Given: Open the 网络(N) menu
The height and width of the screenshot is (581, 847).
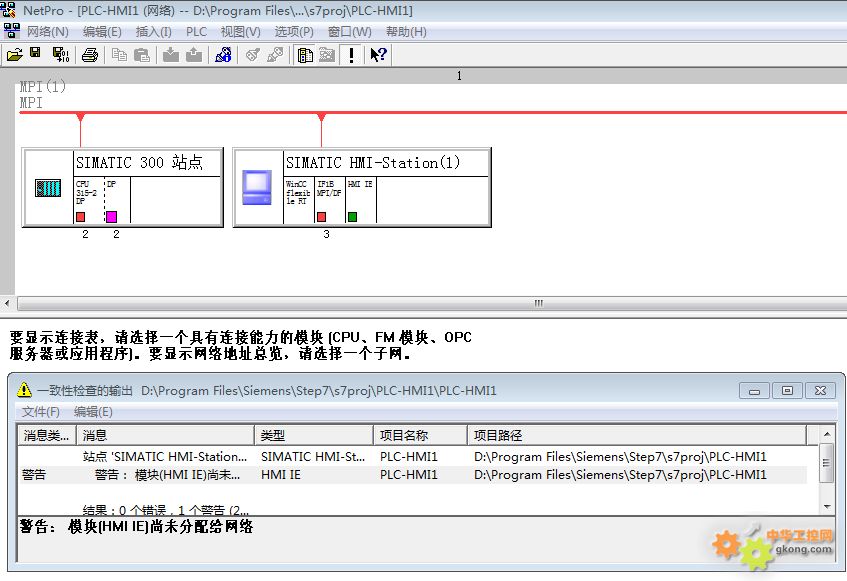Looking at the screenshot, I should [x=48, y=32].
